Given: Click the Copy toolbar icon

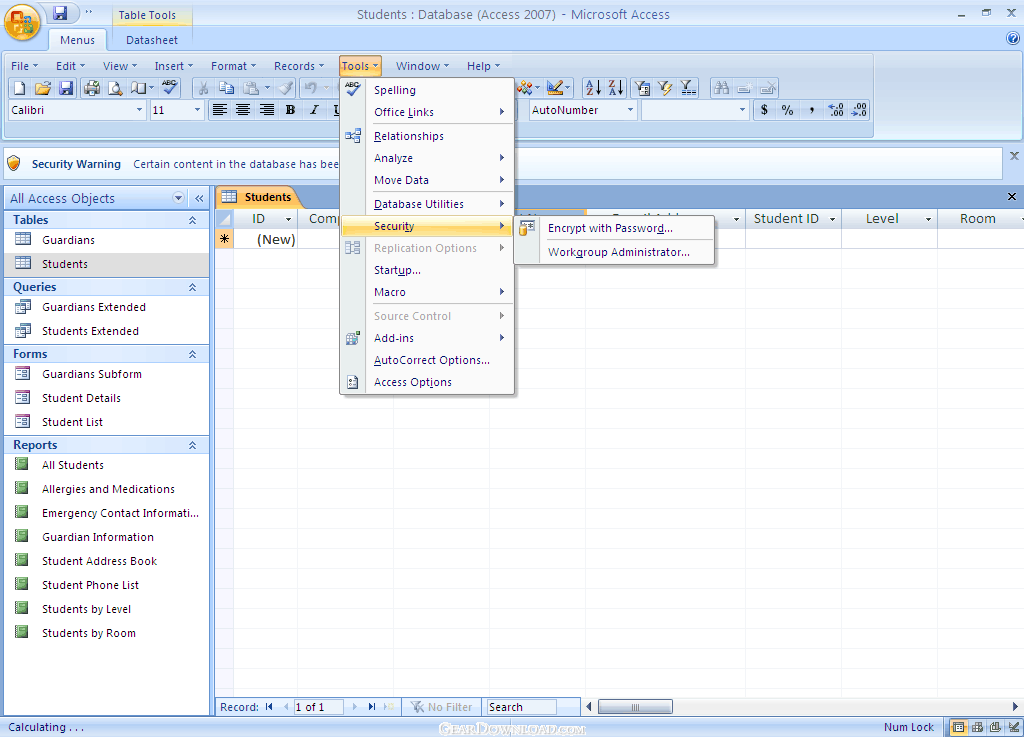Looking at the screenshot, I should 227,88.
